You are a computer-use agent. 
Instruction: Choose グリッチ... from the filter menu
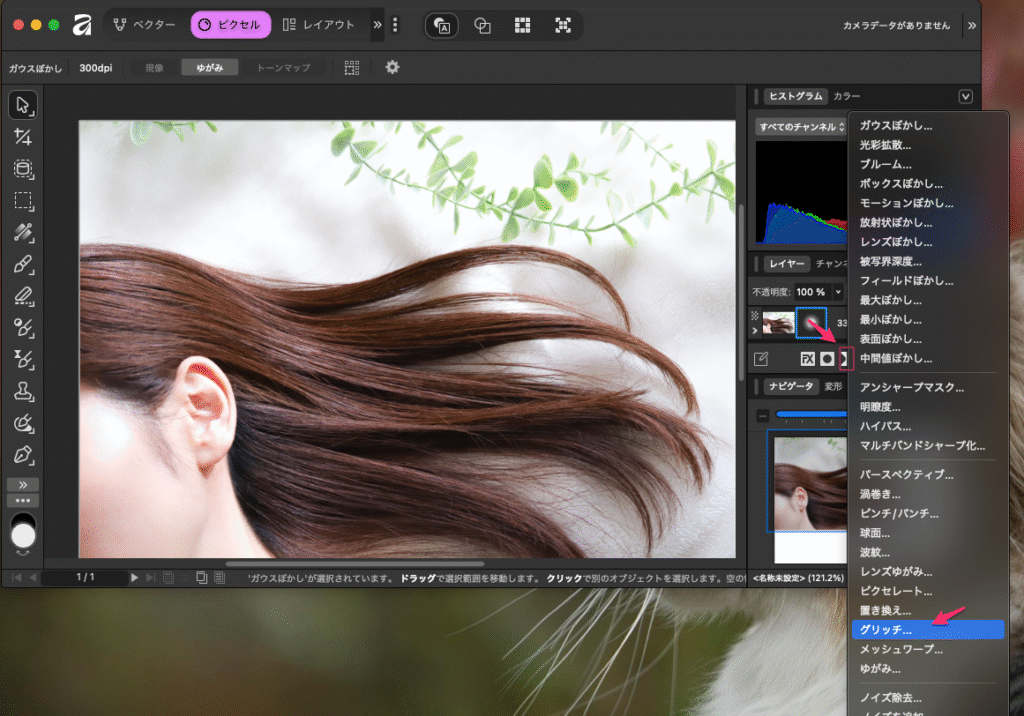[x=886, y=630]
